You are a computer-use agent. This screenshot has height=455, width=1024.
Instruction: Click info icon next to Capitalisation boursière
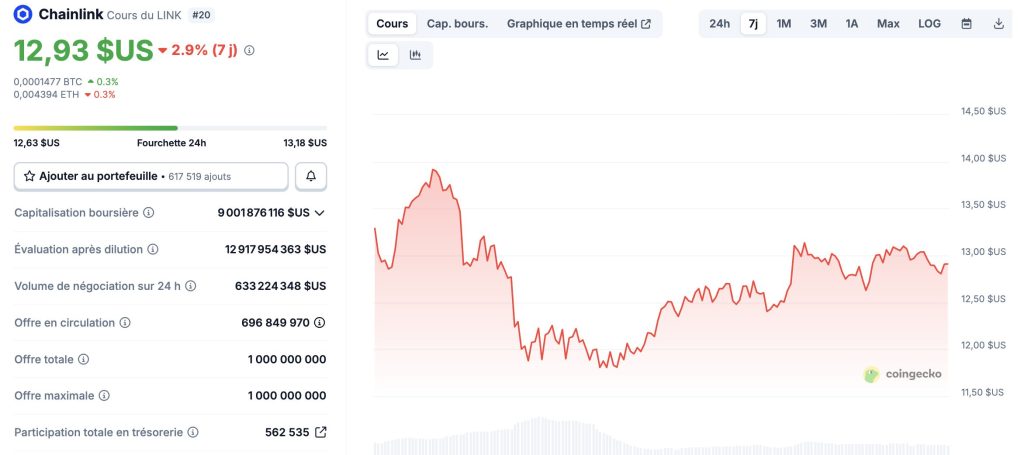coord(149,212)
